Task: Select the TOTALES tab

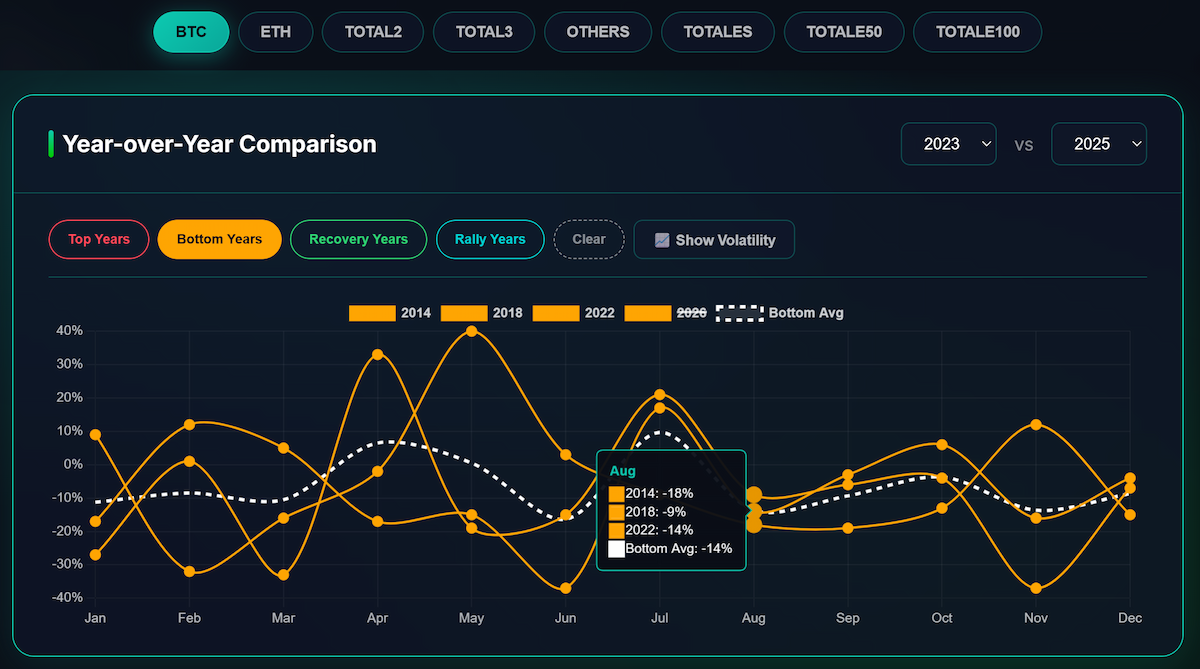Action: click(x=718, y=32)
